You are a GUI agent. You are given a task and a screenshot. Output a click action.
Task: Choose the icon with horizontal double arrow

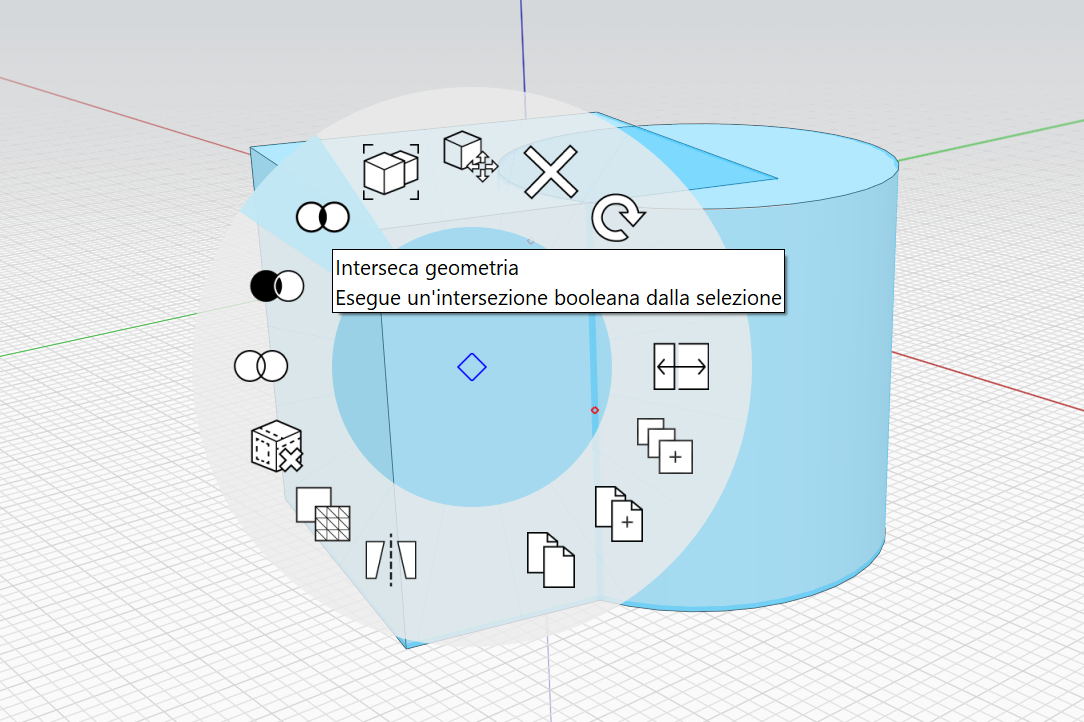pos(681,366)
